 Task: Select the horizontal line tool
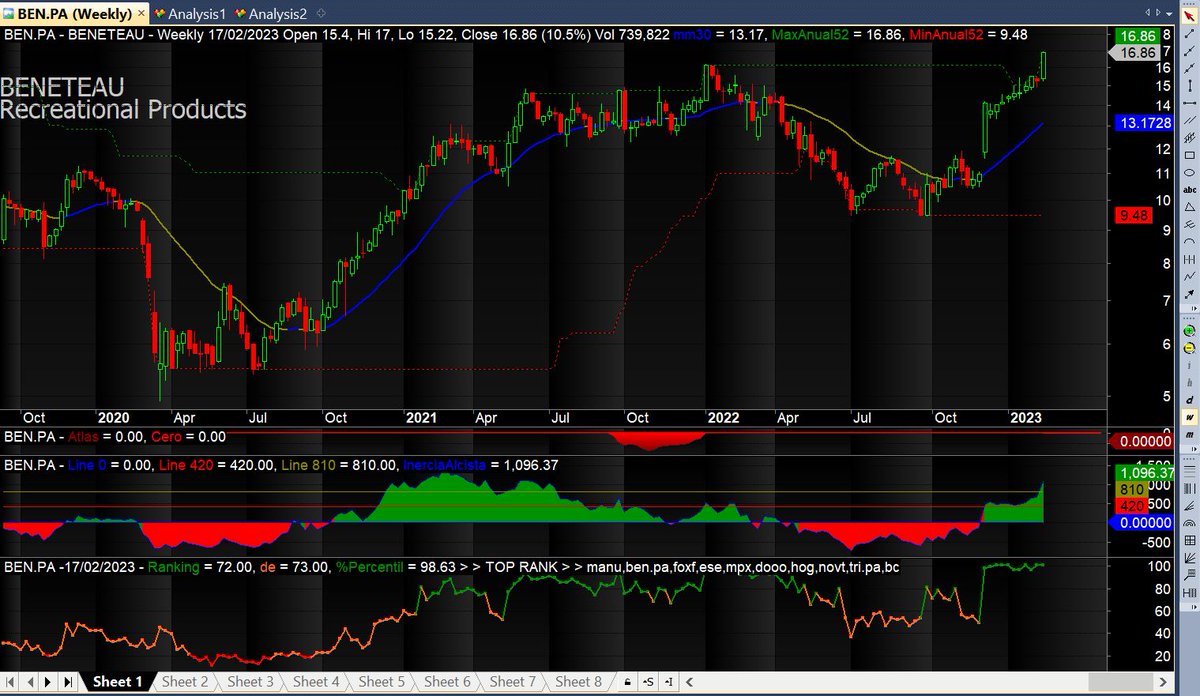coord(1190,103)
